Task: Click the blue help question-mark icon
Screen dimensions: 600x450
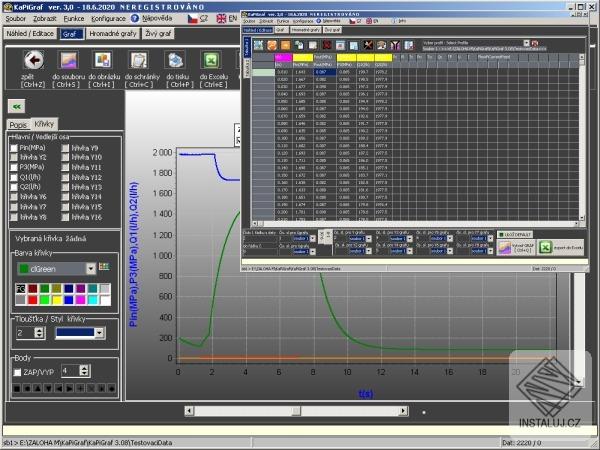Action: tap(135, 18)
